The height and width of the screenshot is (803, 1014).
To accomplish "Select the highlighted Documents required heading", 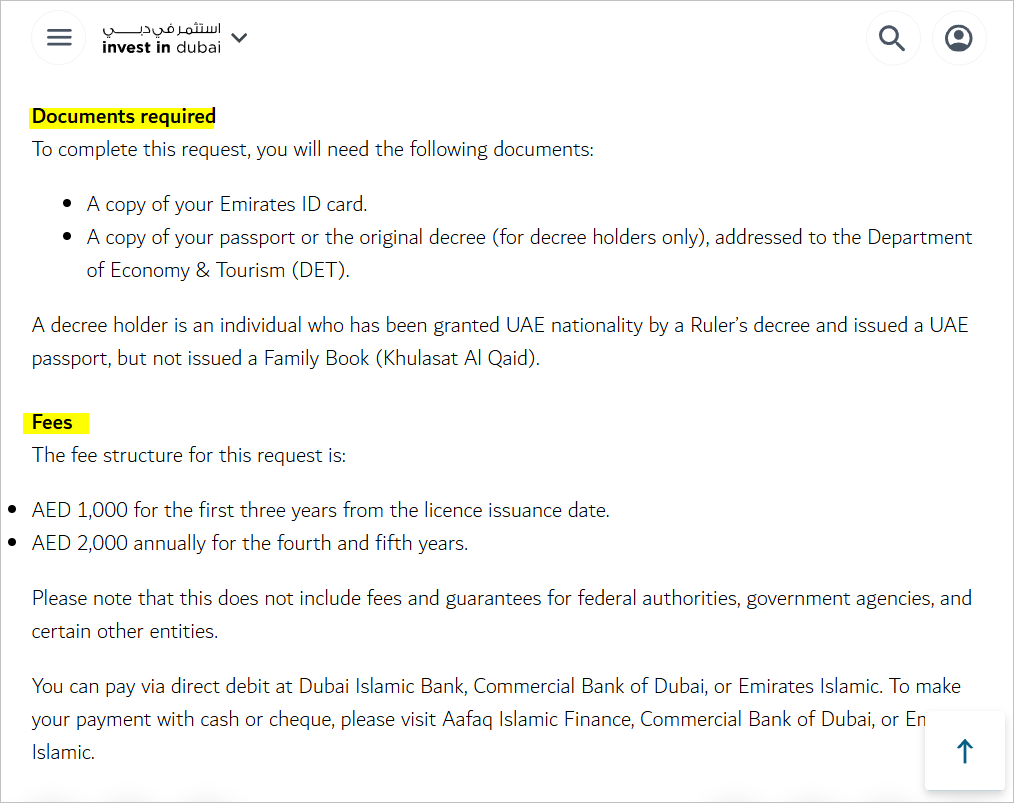I will point(124,116).
